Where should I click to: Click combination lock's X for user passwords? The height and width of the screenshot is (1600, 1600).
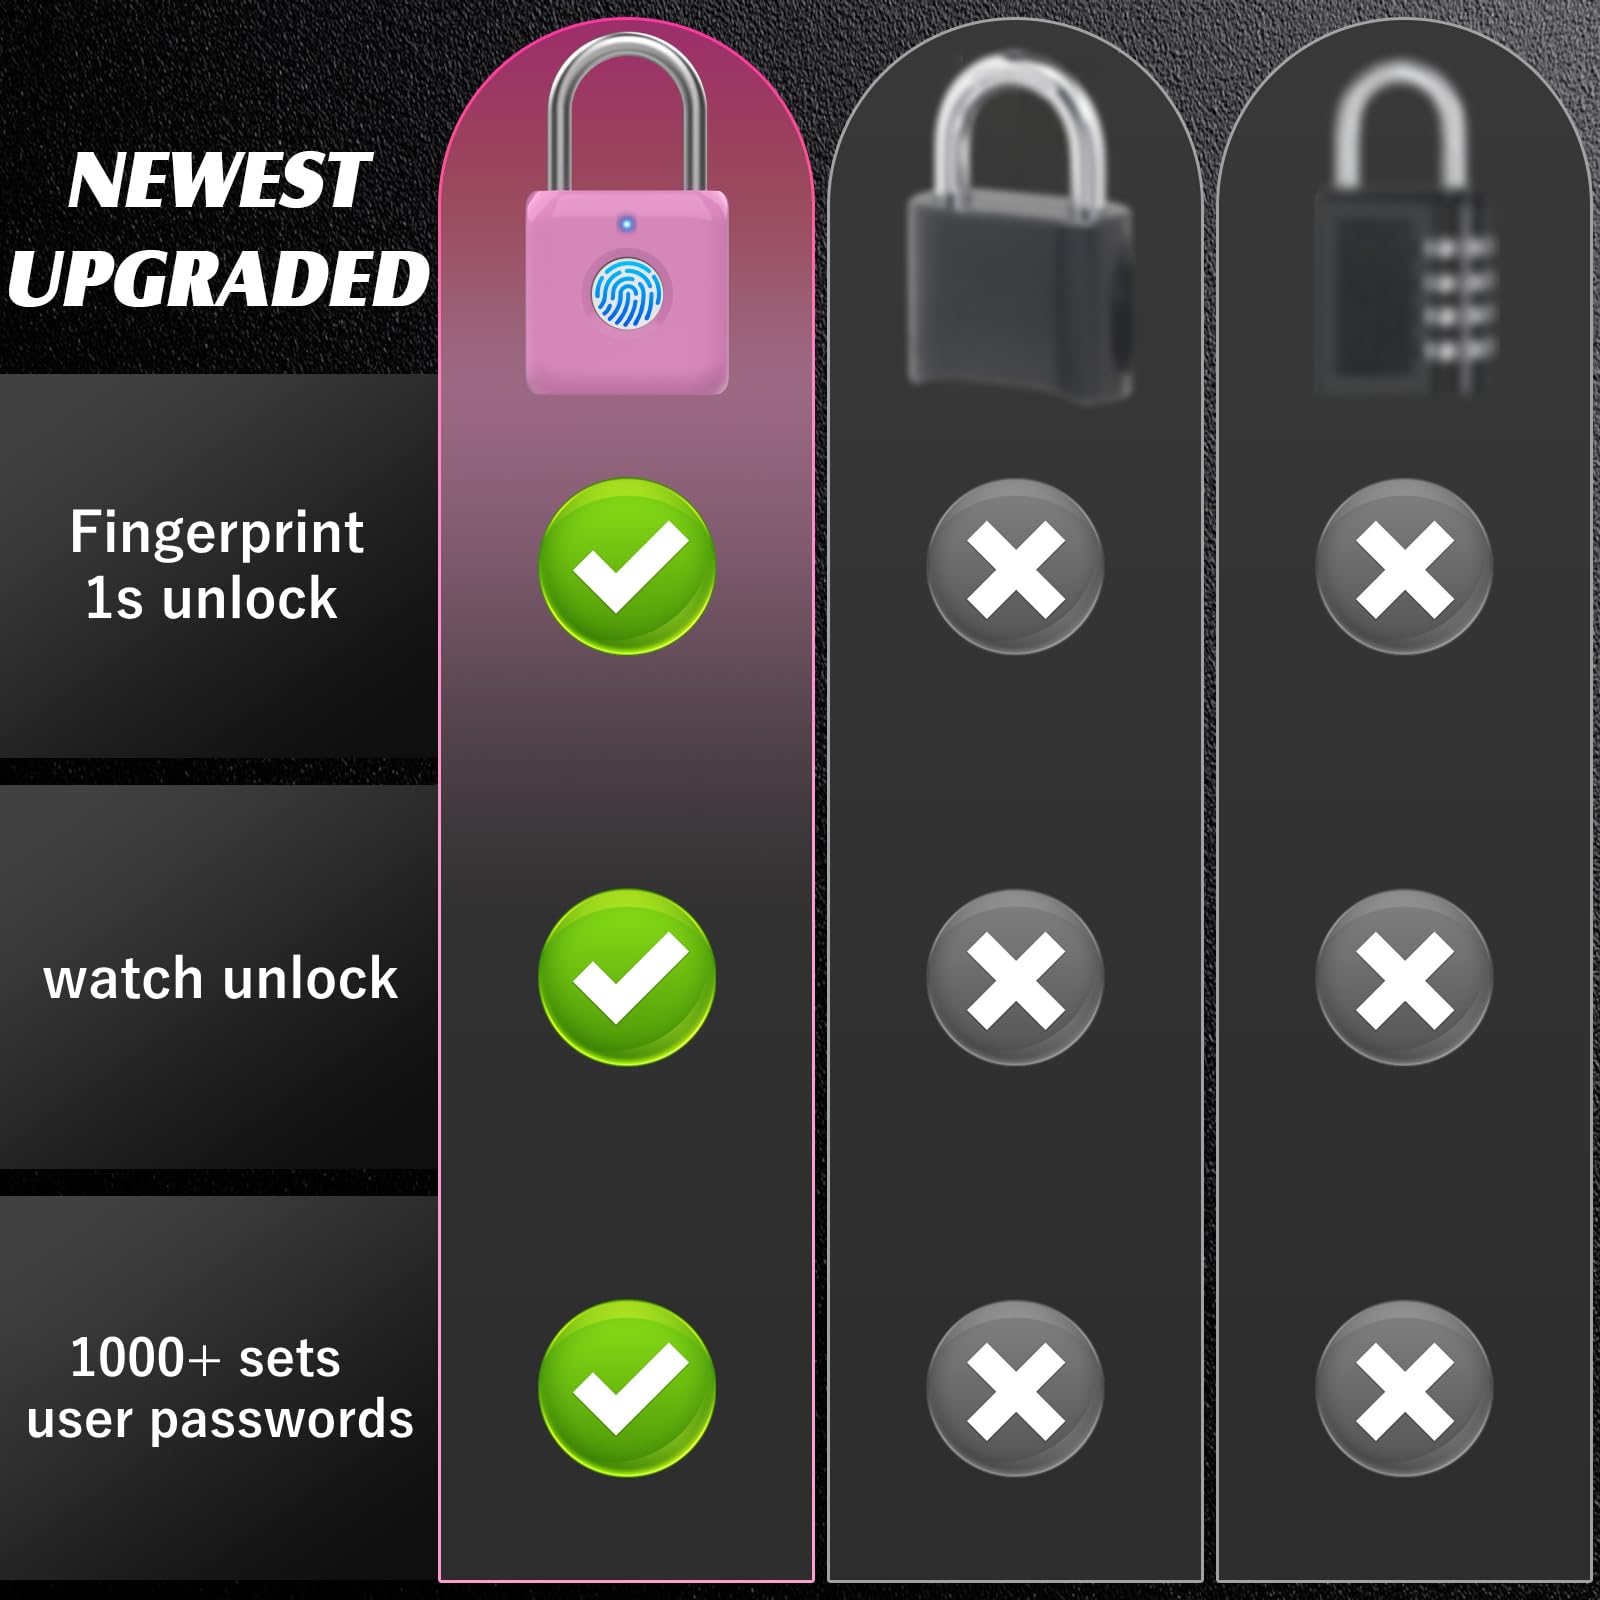pyautogui.click(x=1404, y=1388)
